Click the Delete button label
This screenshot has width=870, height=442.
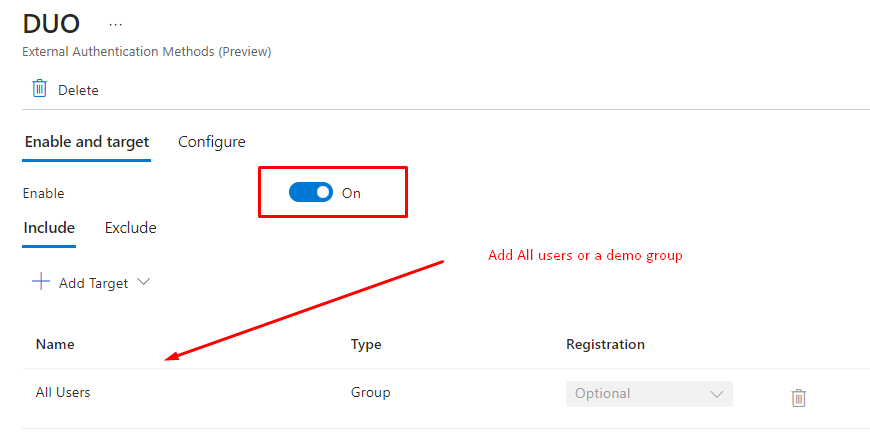(x=78, y=90)
